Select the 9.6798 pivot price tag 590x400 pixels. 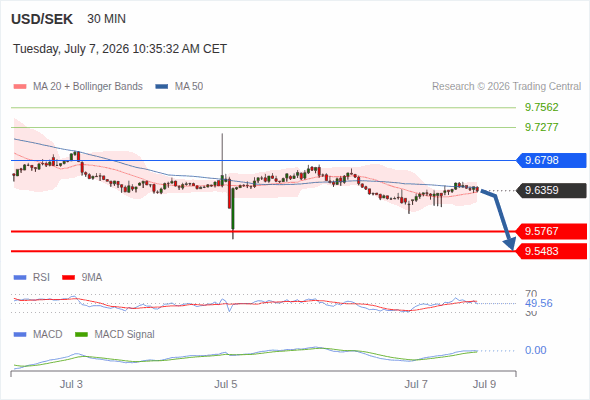pos(550,160)
